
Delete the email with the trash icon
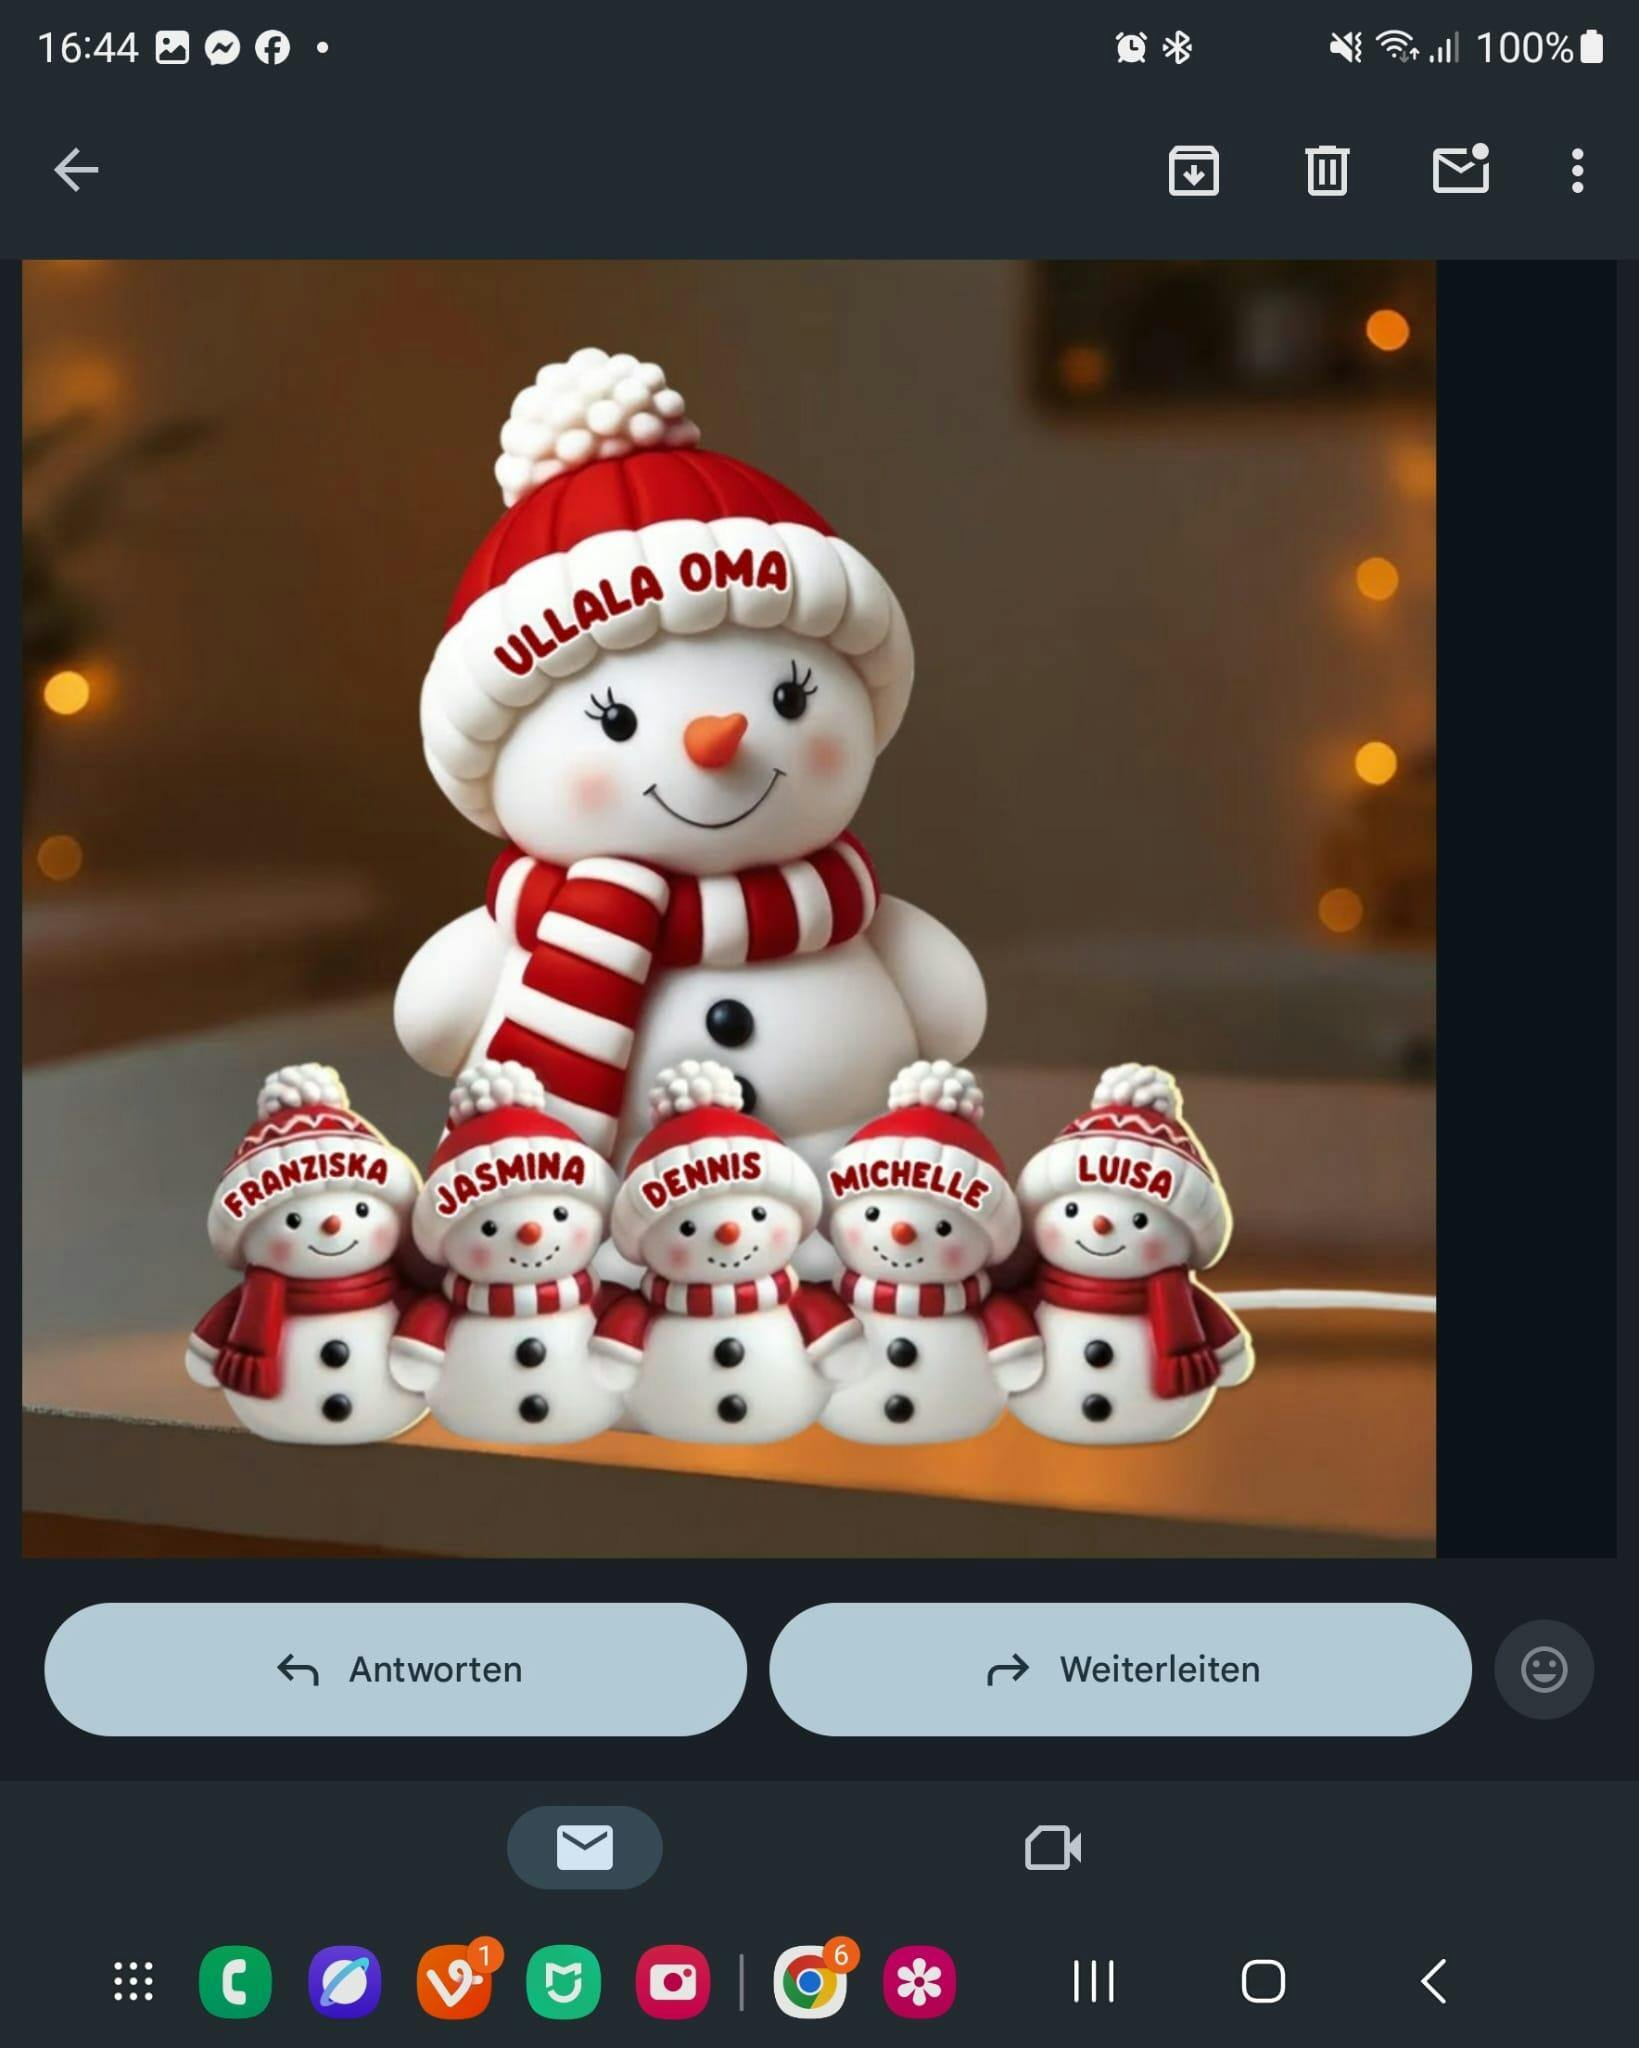(1327, 170)
